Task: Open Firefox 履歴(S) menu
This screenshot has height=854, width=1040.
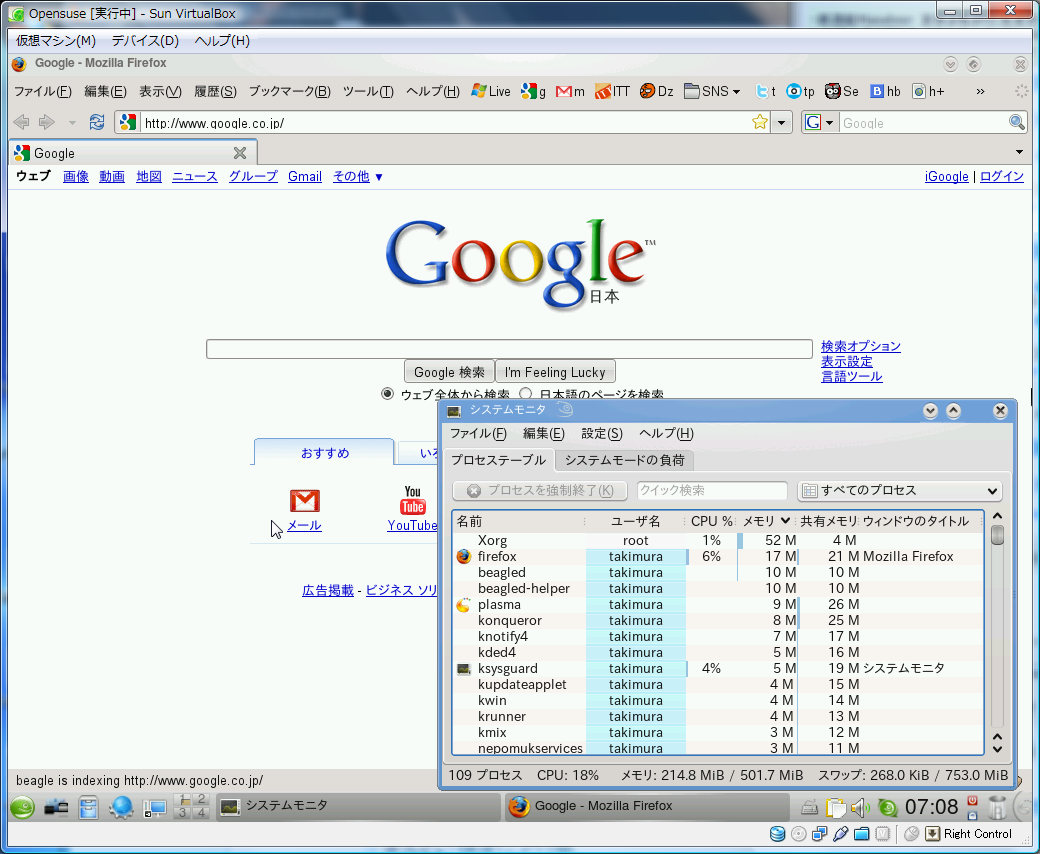Action: click(215, 92)
